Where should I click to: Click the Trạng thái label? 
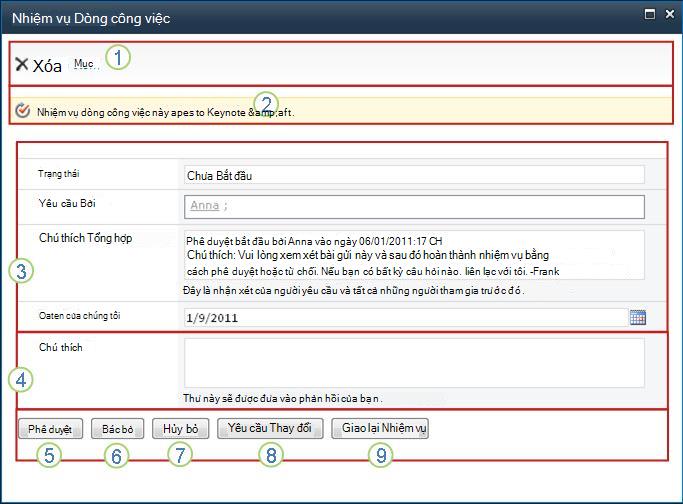point(58,174)
